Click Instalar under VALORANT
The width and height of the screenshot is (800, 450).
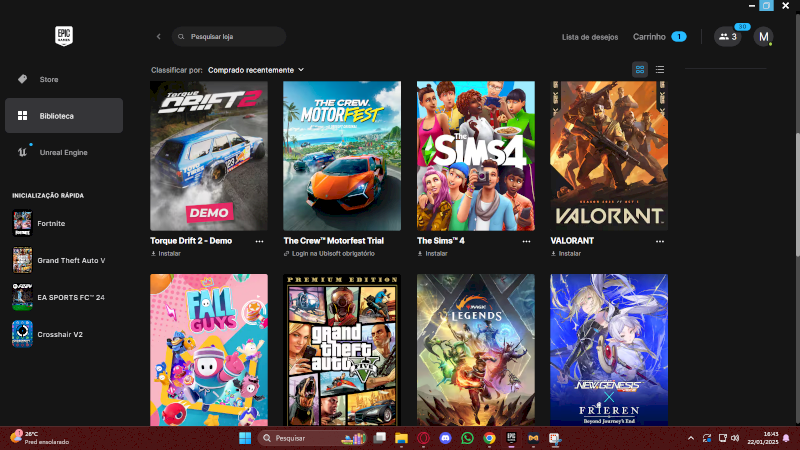click(x=566, y=254)
